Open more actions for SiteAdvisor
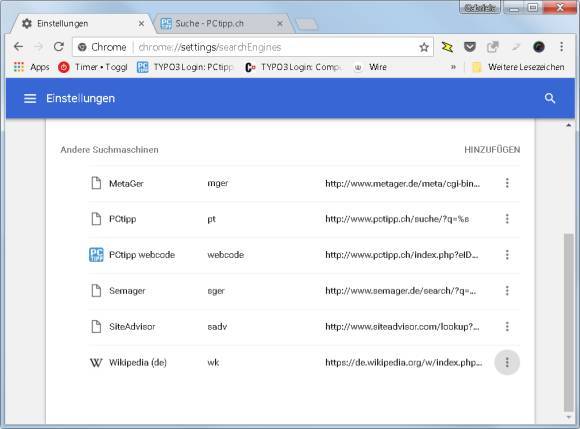 coord(507,327)
